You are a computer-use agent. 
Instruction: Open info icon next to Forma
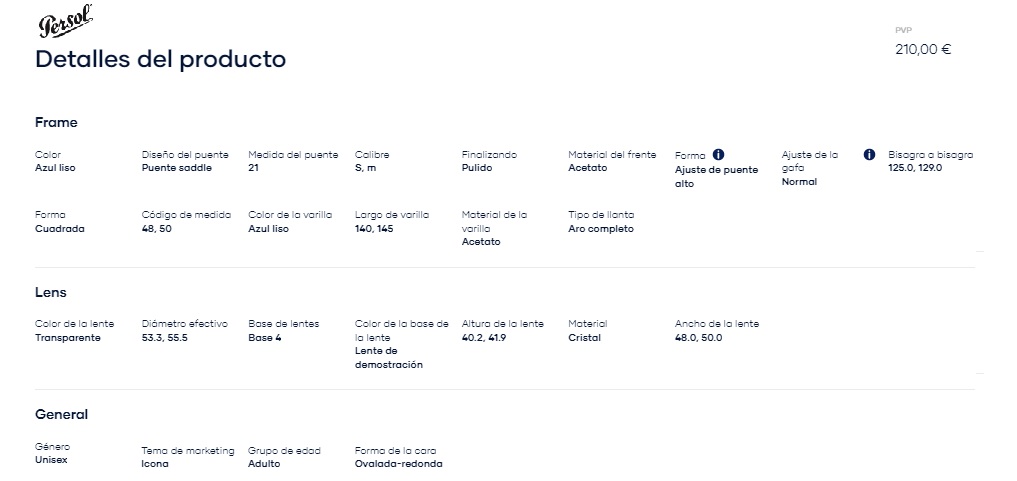[718, 154]
